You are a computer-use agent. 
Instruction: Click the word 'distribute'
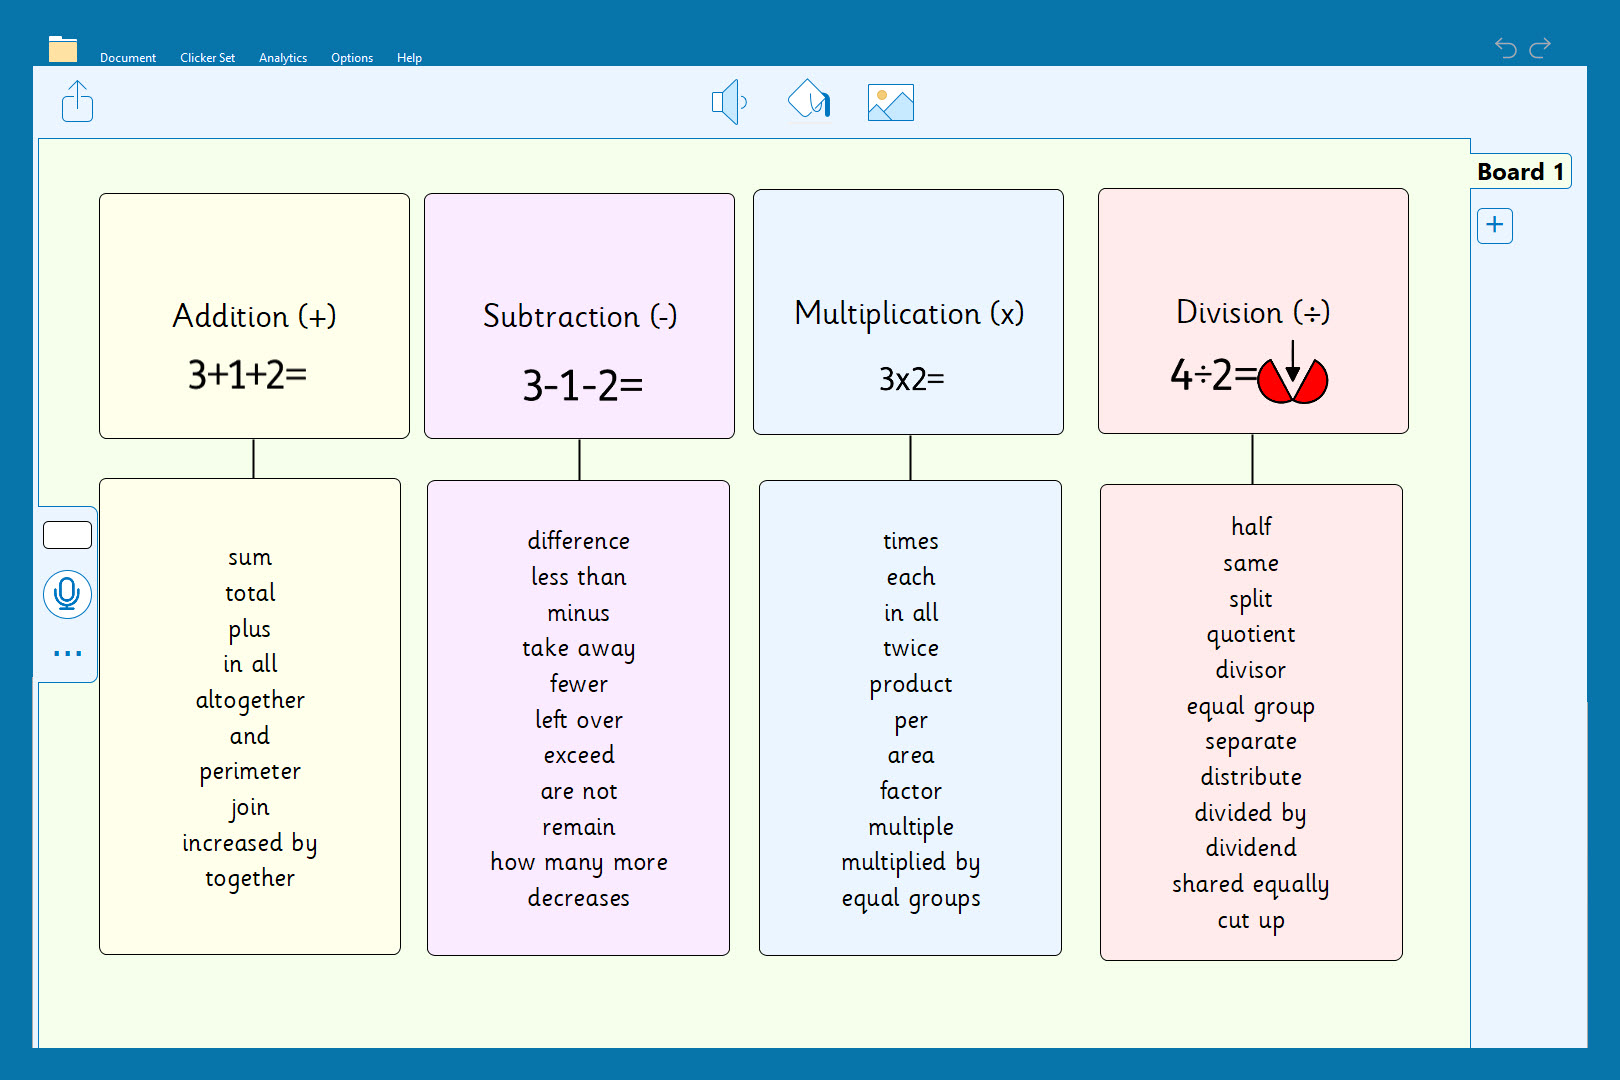tap(1251, 777)
